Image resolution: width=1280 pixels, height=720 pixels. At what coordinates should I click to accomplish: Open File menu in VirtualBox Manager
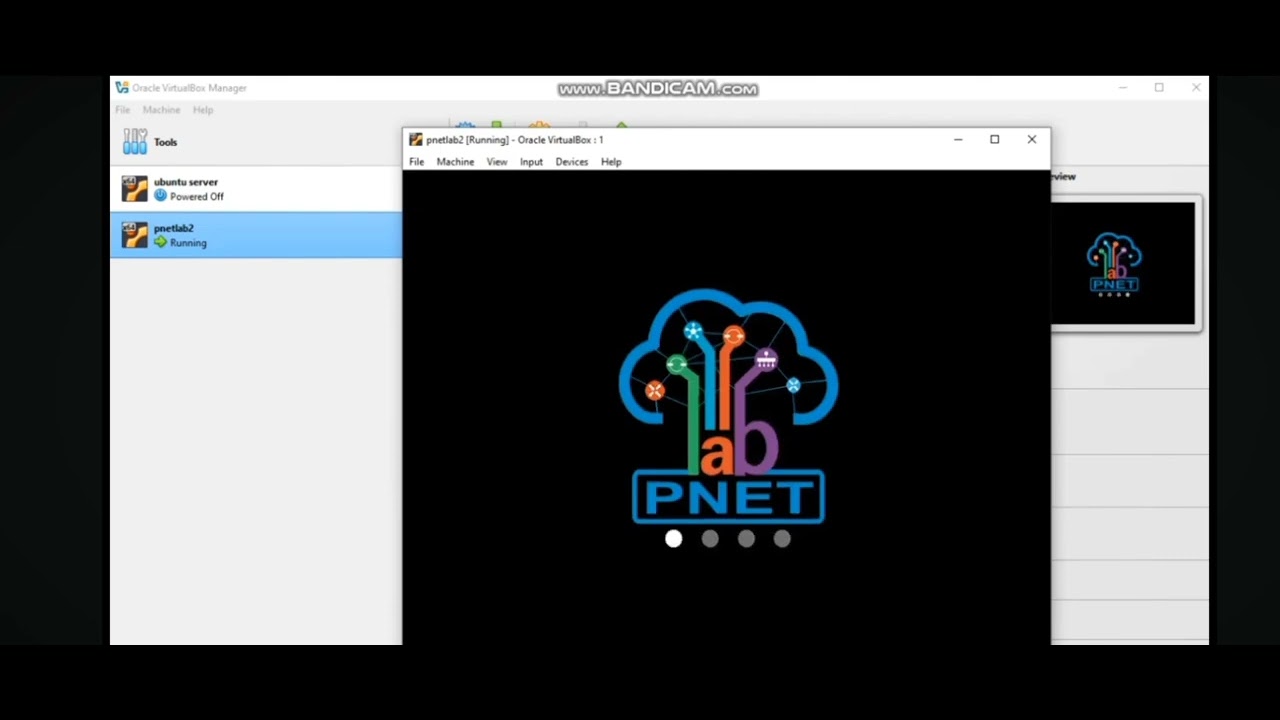point(122,110)
